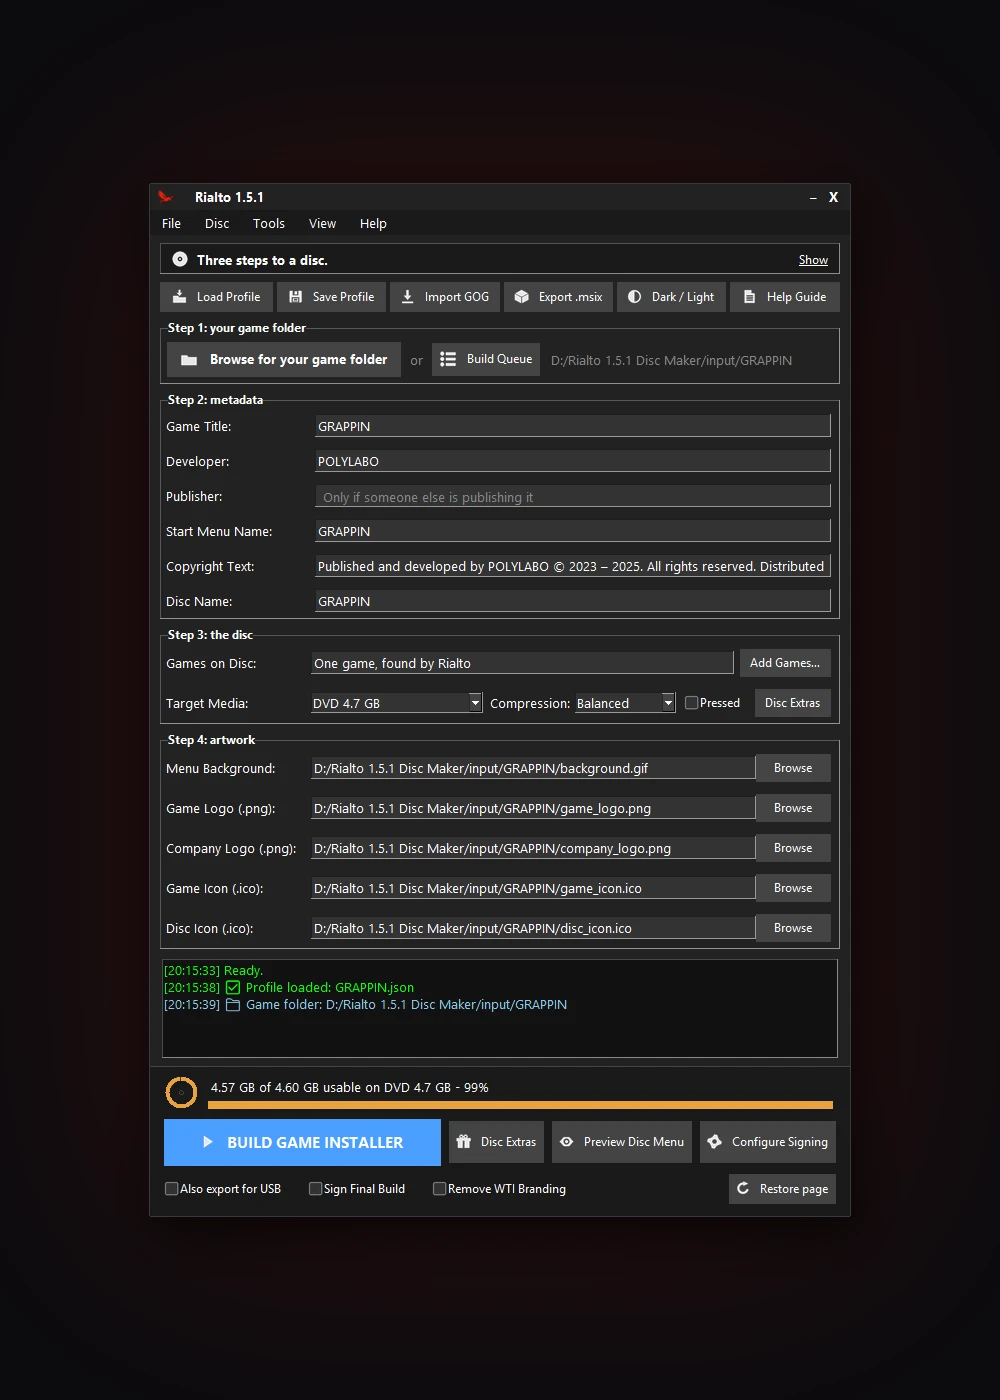Click the Disc Icon path field

pyautogui.click(x=533, y=928)
